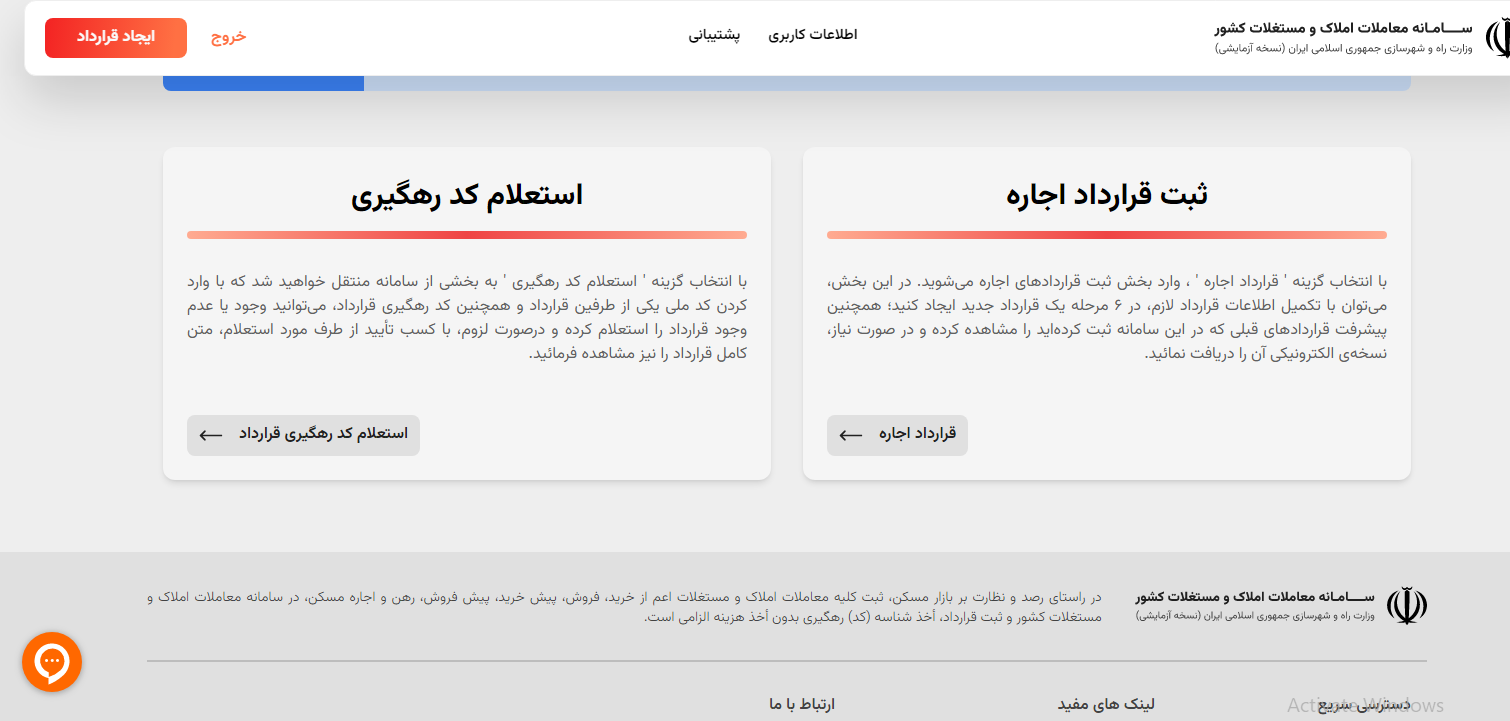Click the footer title سامانه معاملات املاک و مستغلات کشور
Screen dimensions: 1510x721
click(1255, 597)
